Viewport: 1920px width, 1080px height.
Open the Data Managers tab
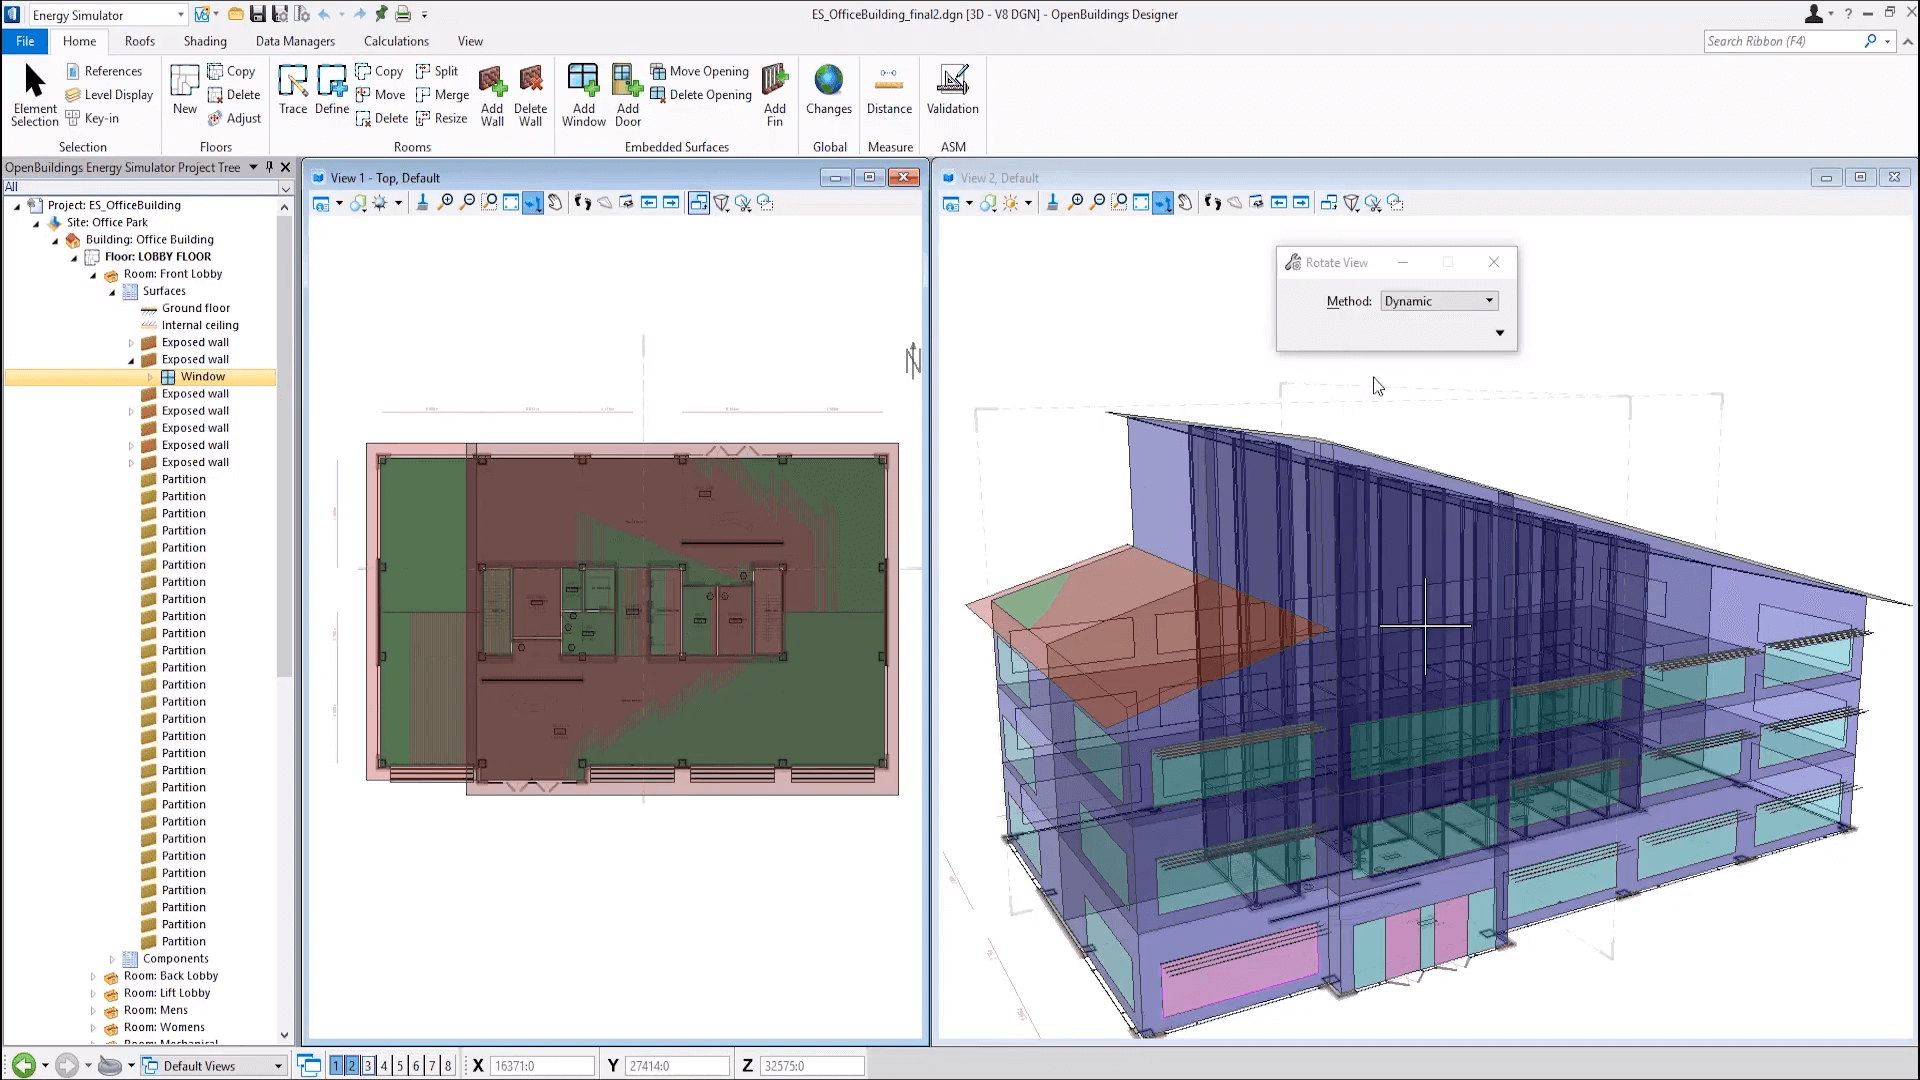(x=295, y=41)
